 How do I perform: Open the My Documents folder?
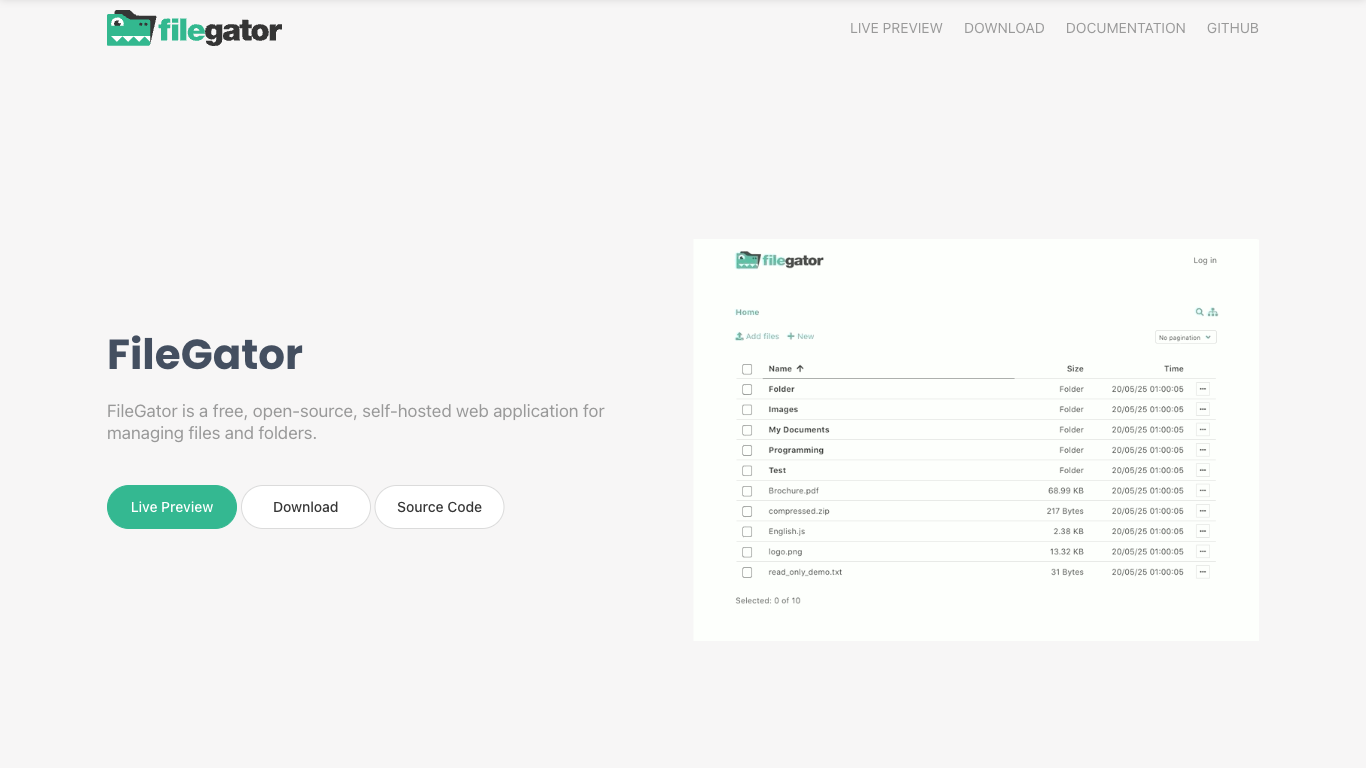799,430
